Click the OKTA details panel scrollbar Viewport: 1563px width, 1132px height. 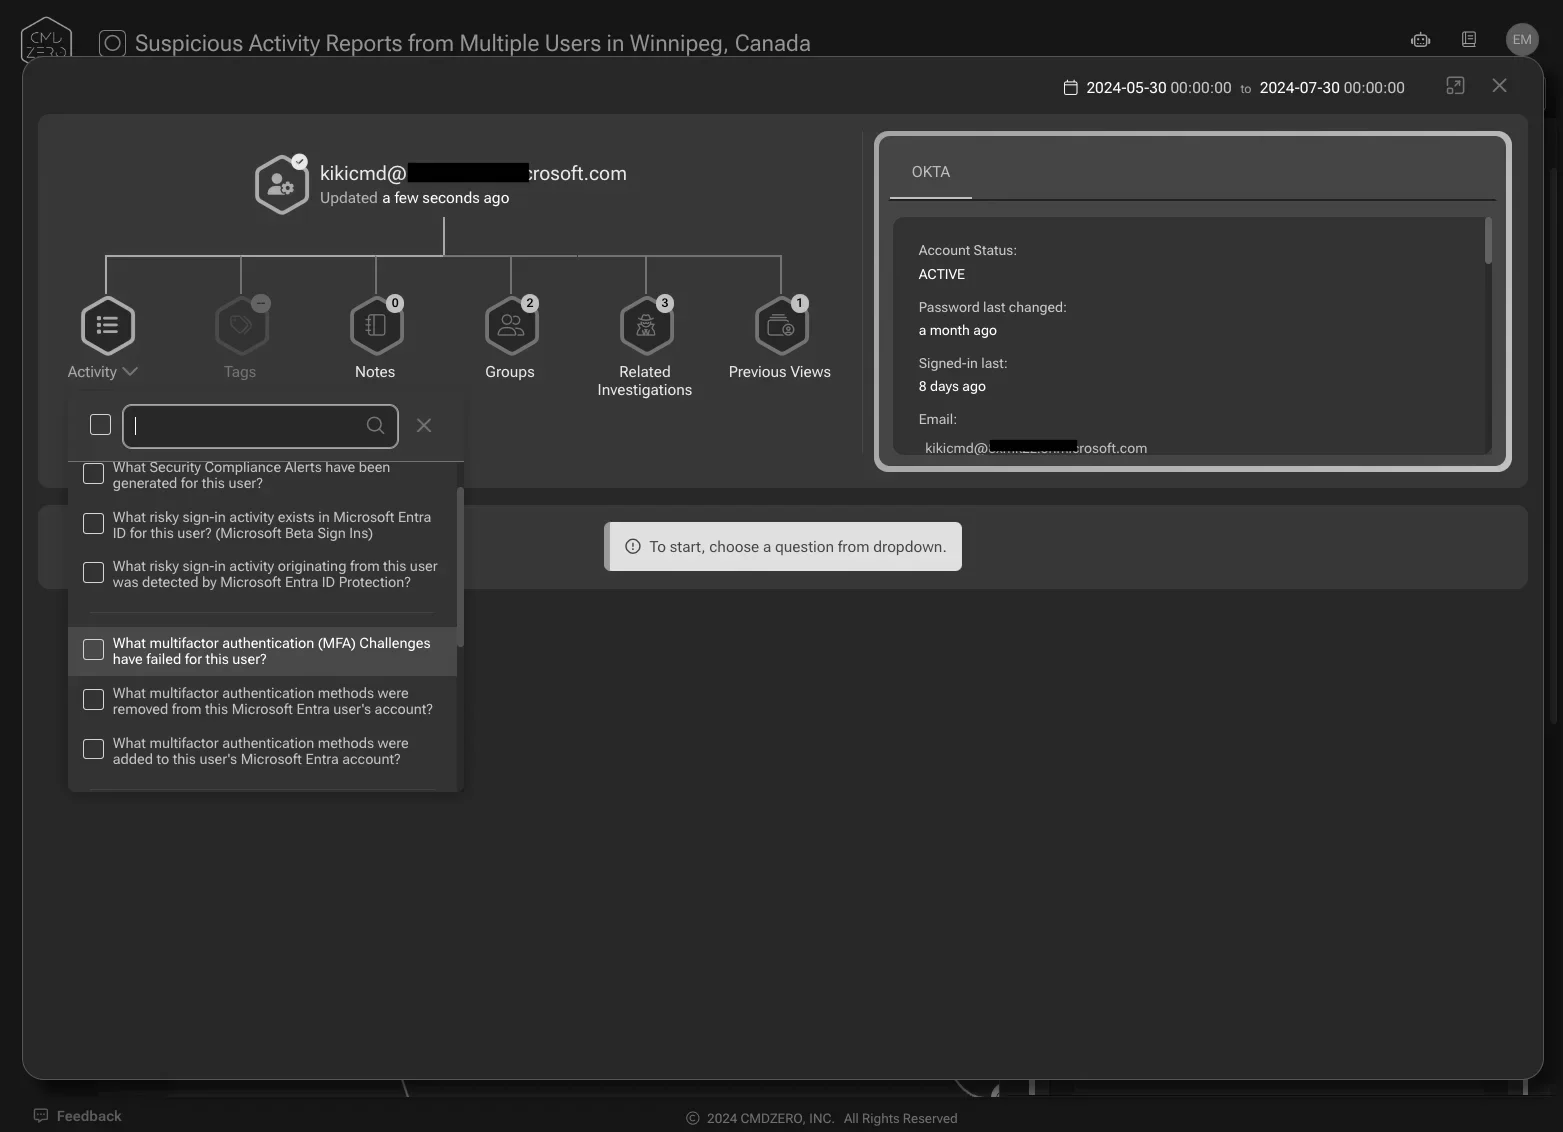(x=1488, y=240)
